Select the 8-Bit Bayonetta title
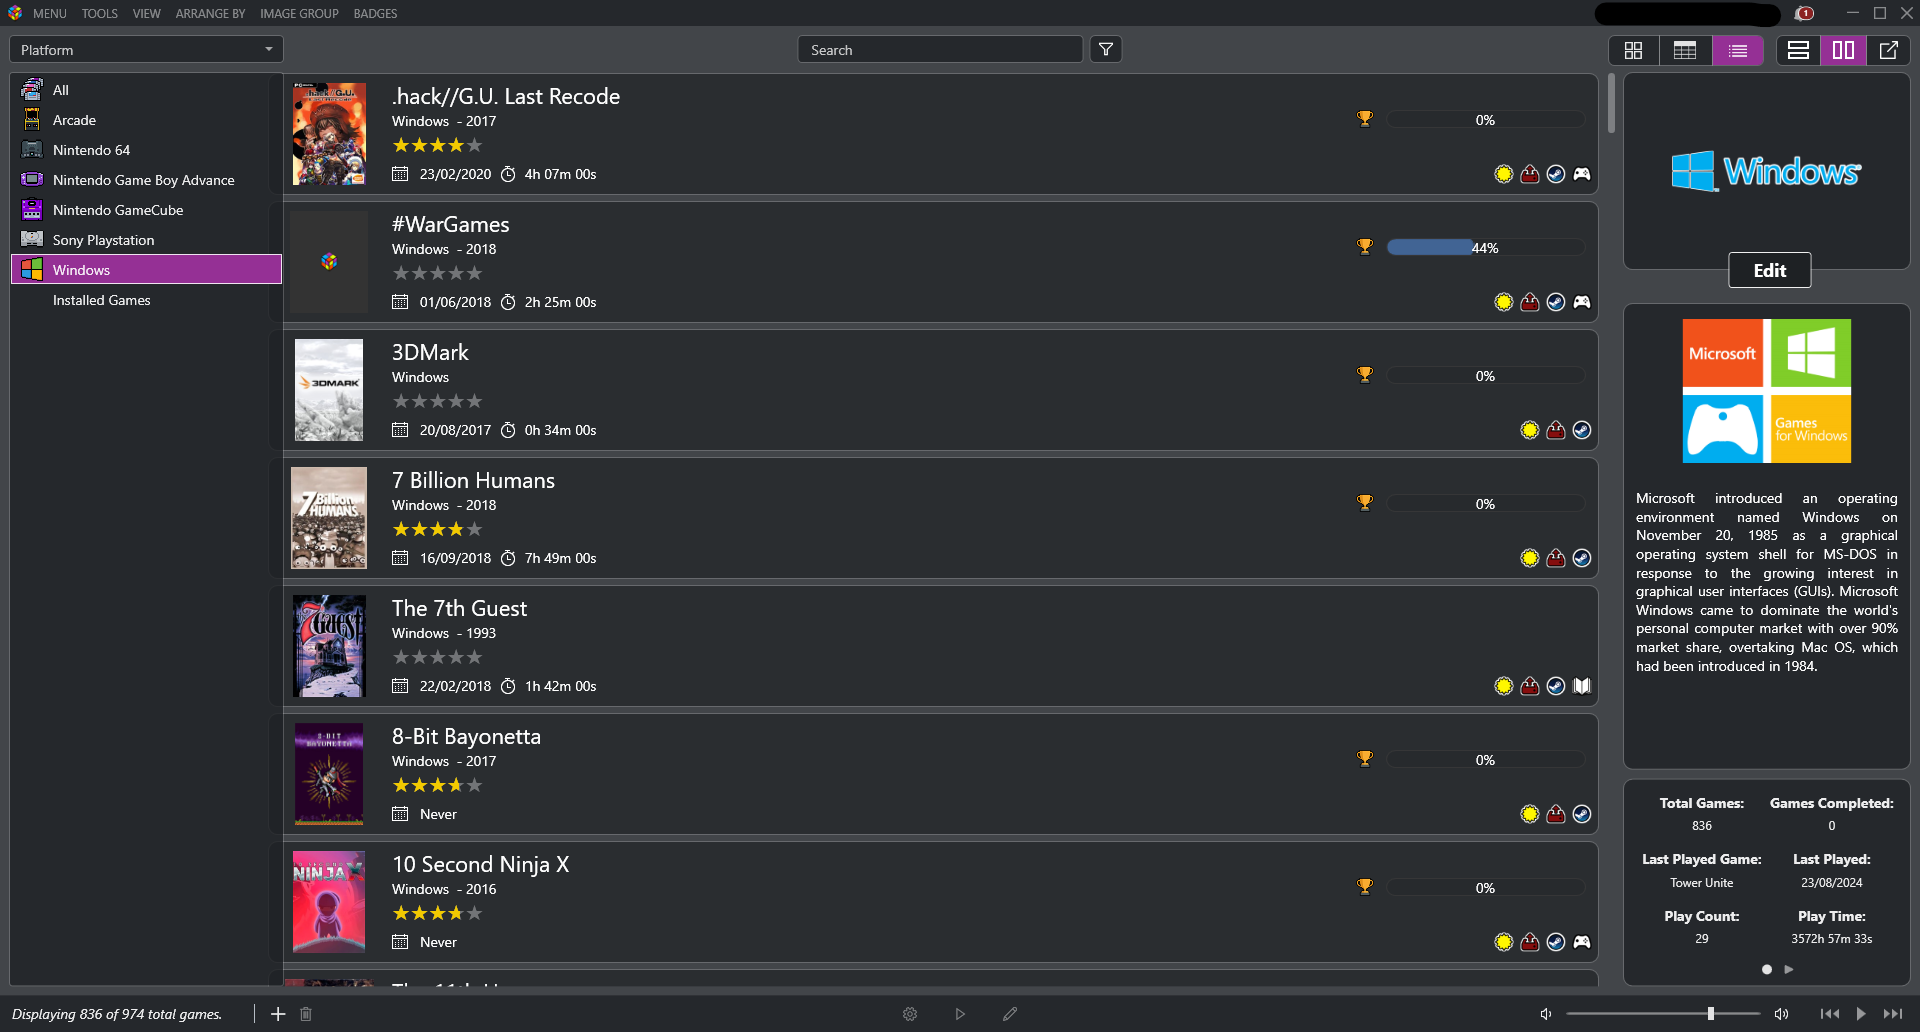 click(x=466, y=736)
